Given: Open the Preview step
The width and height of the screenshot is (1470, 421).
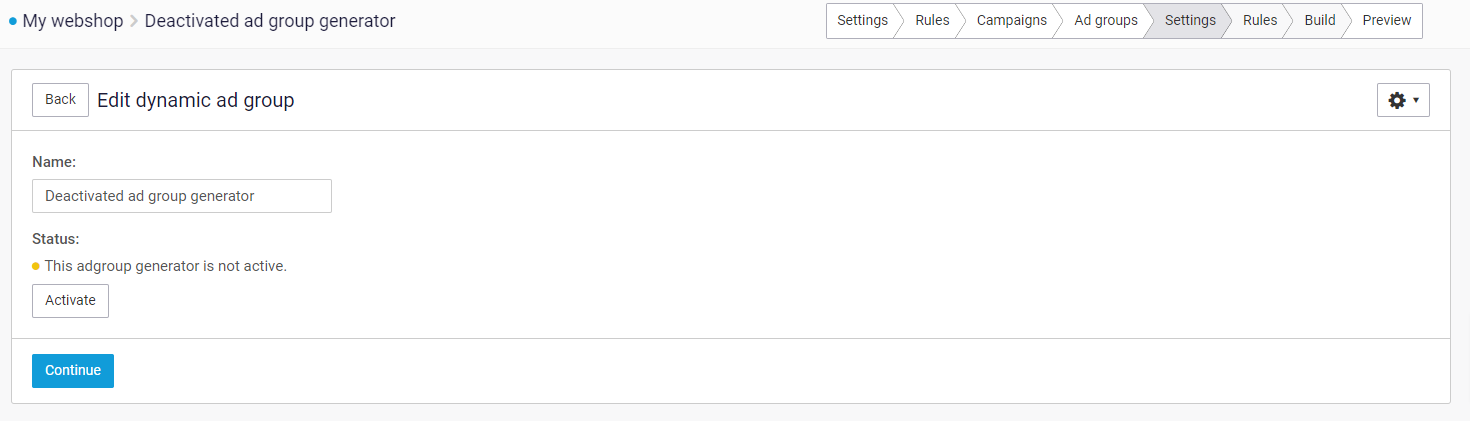Looking at the screenshot, I should [1387, 21].
